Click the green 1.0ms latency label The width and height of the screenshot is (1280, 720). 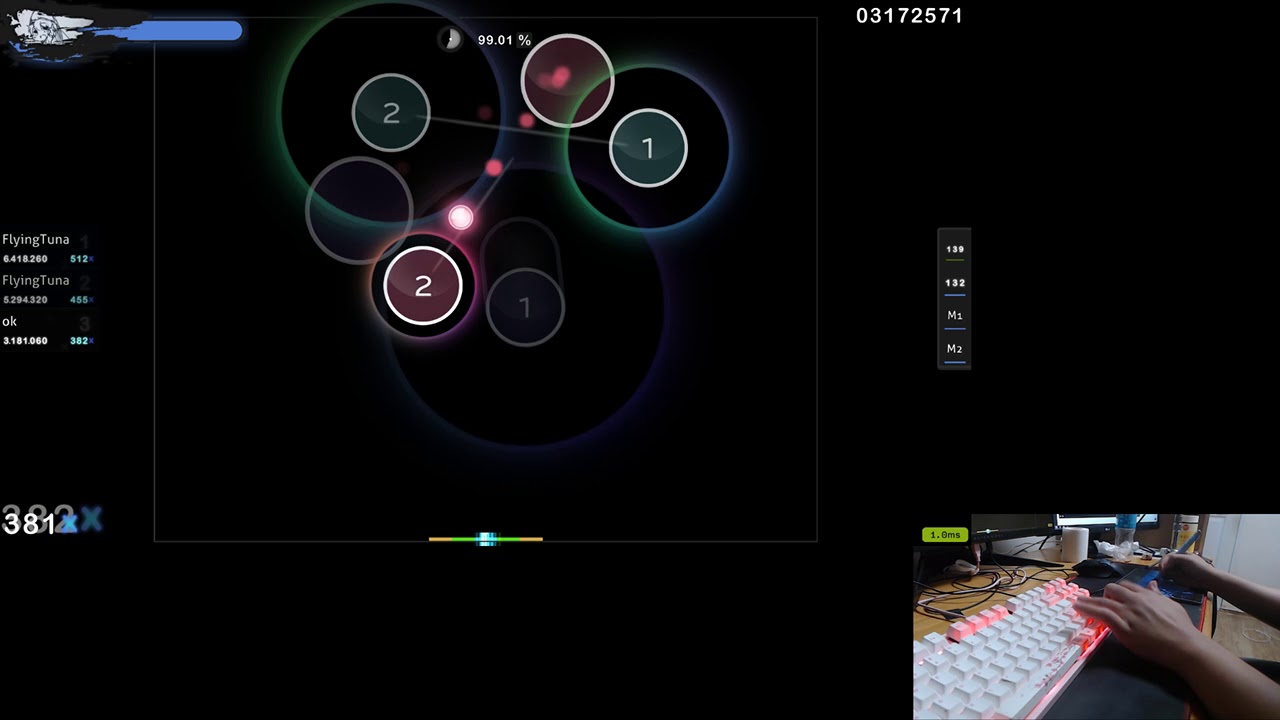coord(945,535)
